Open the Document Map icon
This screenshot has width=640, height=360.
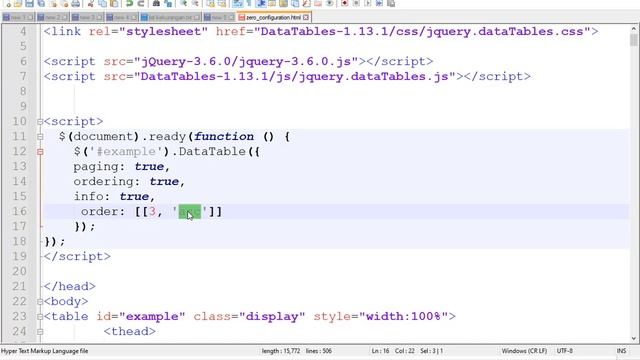click(x=283, y=4)
